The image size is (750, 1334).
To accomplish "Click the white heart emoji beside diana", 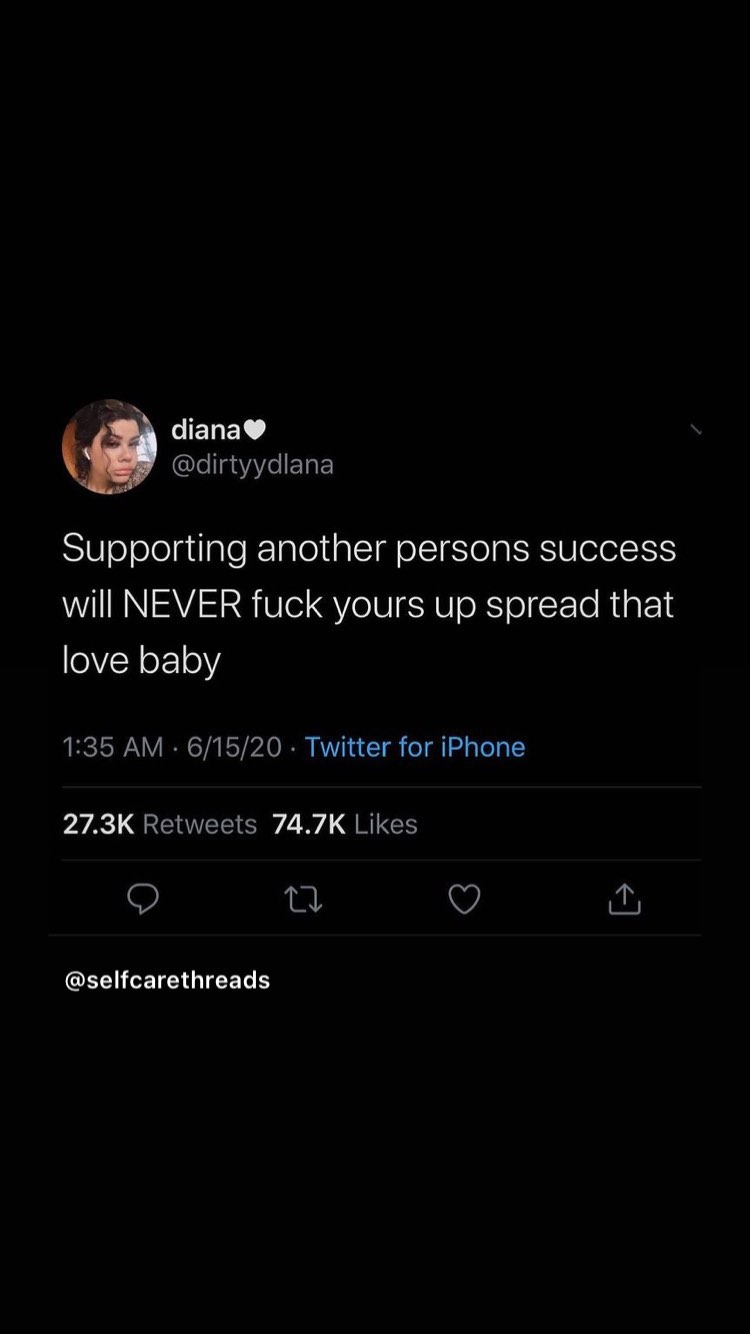I will pyautogui.click(x=255, y=430).
